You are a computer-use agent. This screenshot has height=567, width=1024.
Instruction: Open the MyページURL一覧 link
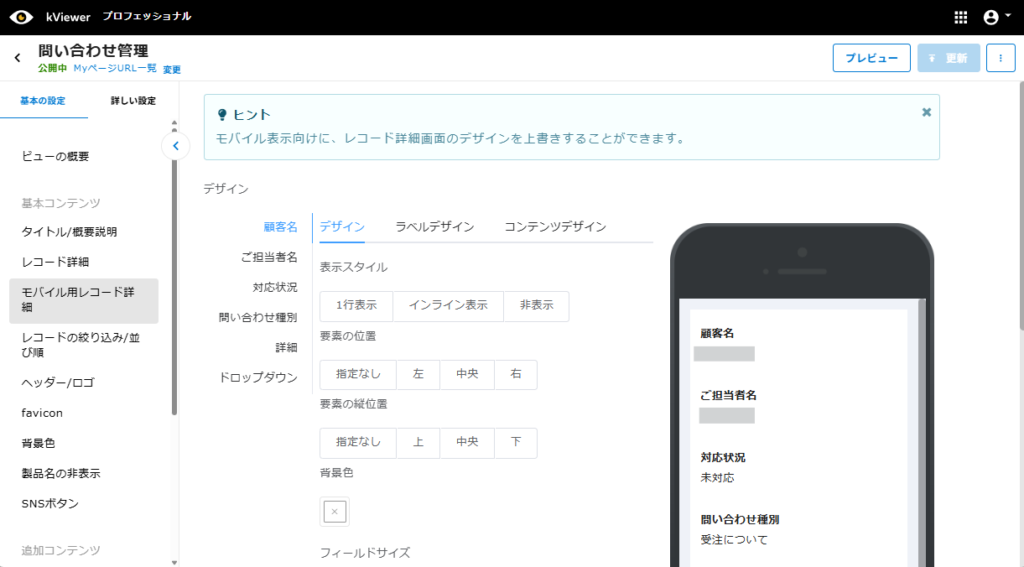(x=115, y=69)
